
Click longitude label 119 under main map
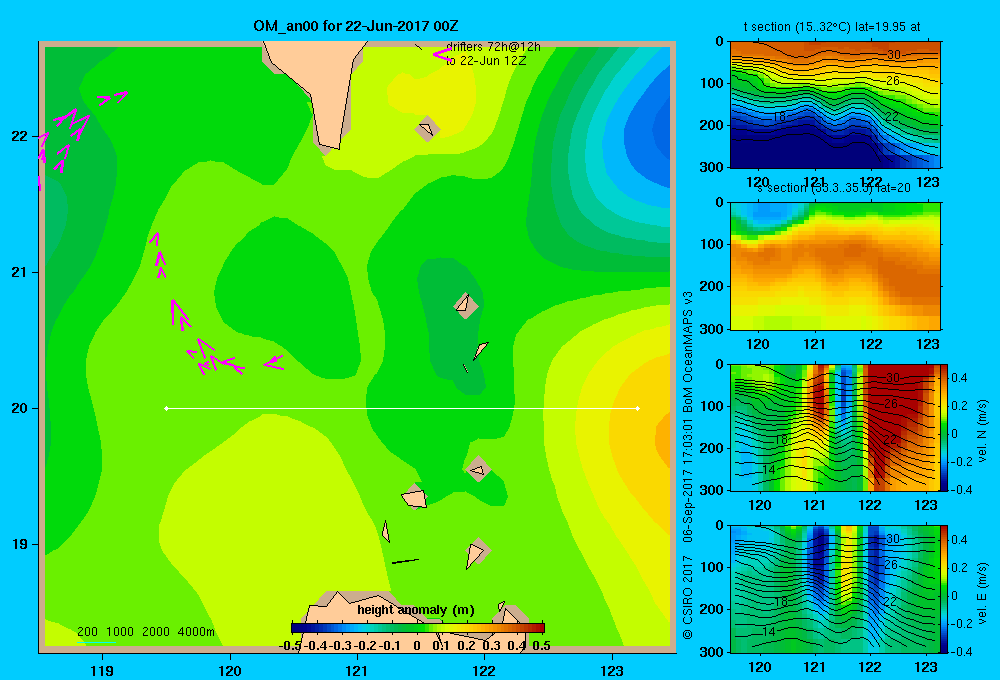click(x=102, y=670)
